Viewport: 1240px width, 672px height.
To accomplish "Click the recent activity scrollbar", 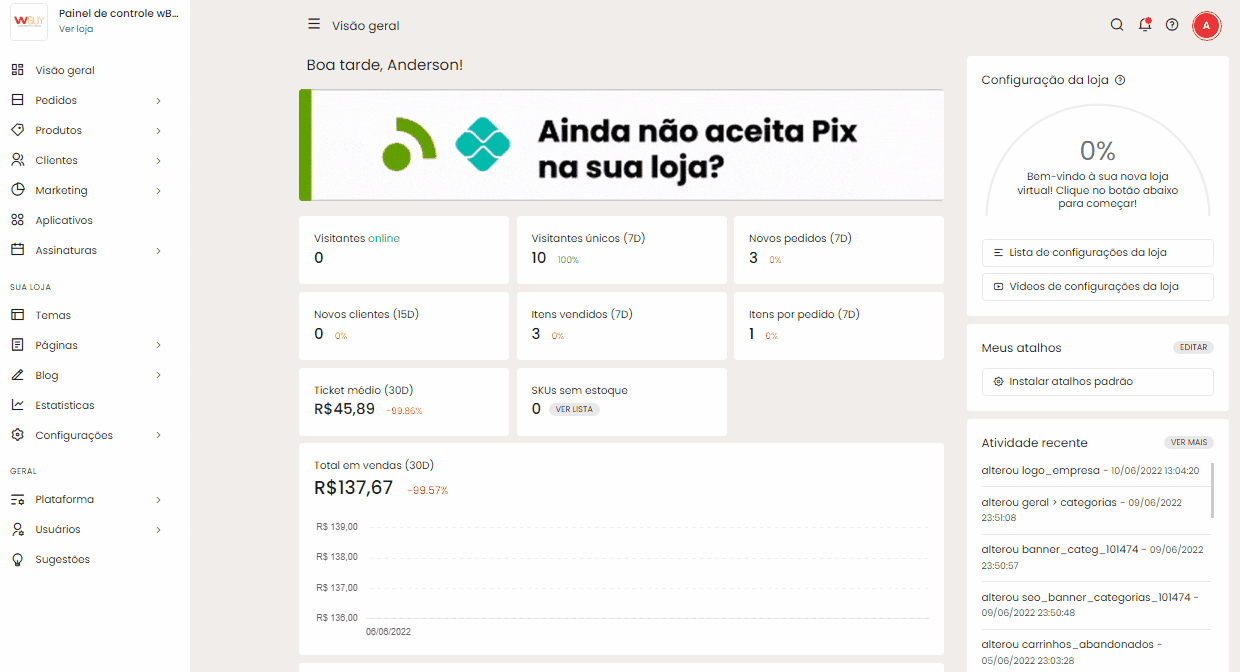I will coord(1213,490).
